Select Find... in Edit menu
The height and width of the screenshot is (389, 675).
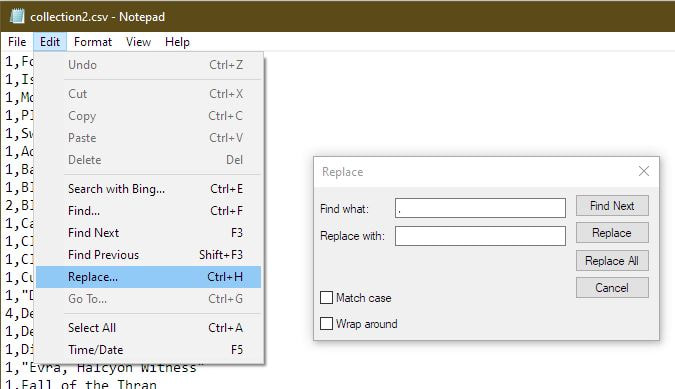click(x=149, y=211)
